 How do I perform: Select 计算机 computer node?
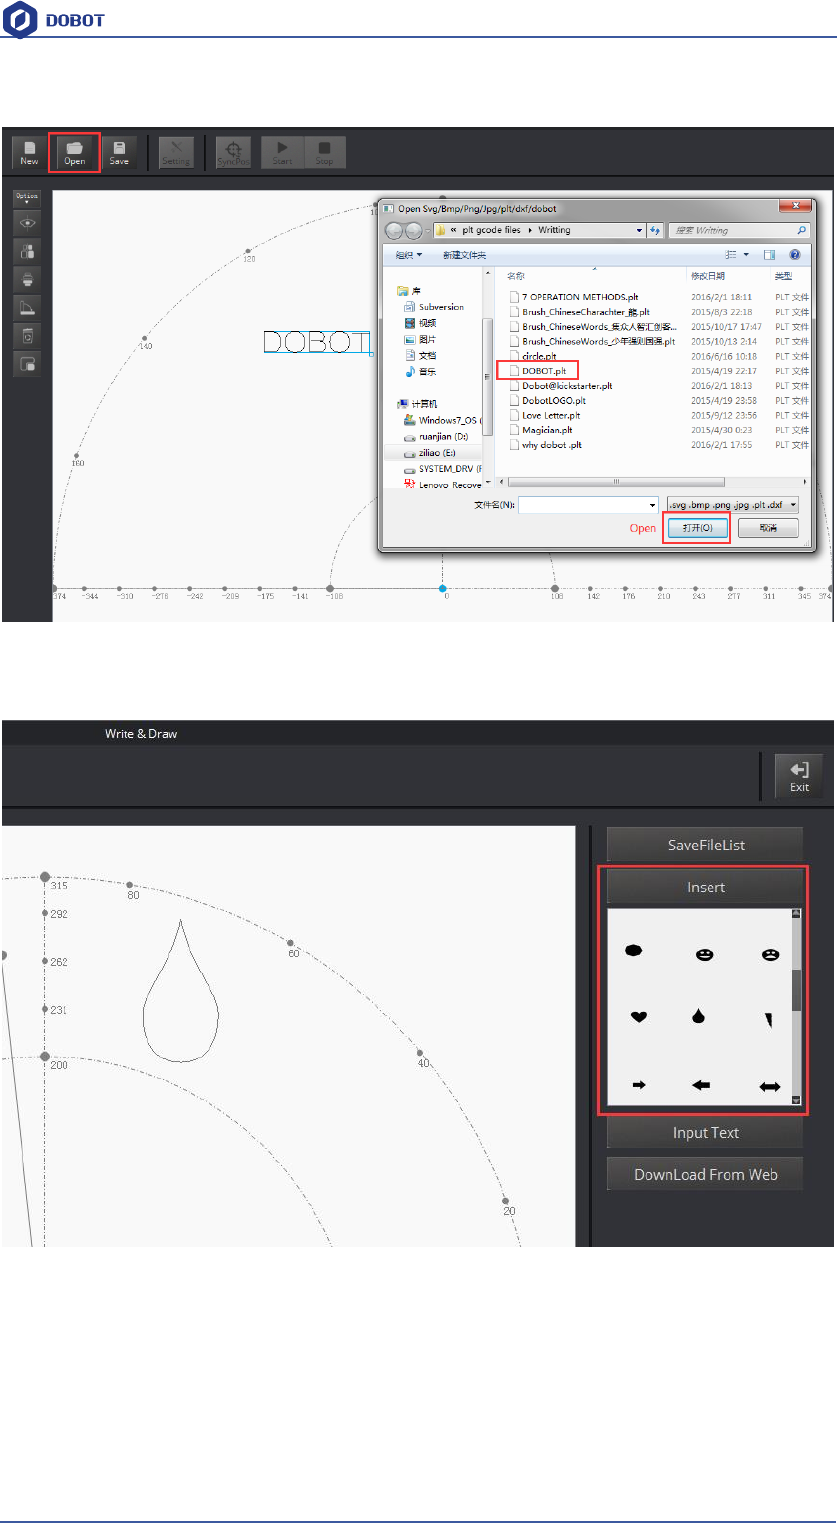[419, 404]
